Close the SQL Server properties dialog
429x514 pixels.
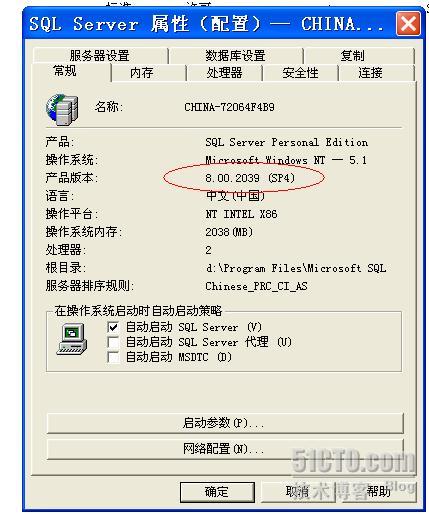coord(408,23)
